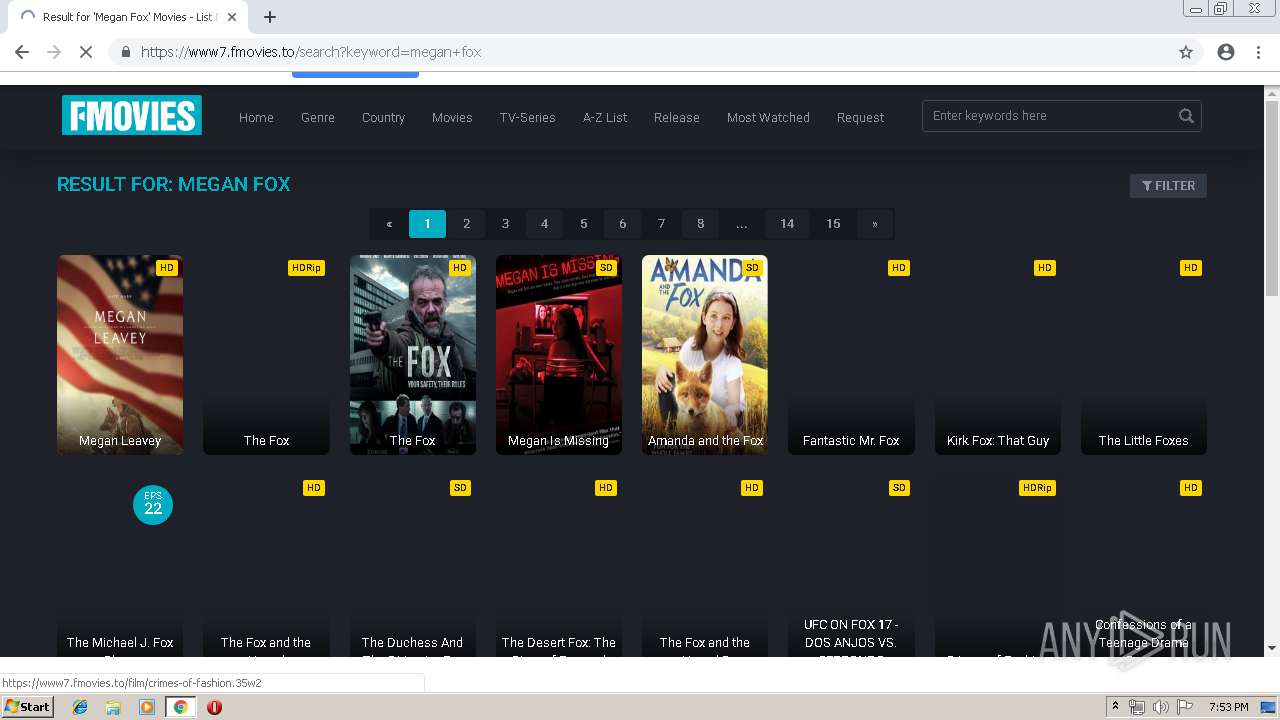
Task: Go to previous results page arrow
Action: (389, 224)
